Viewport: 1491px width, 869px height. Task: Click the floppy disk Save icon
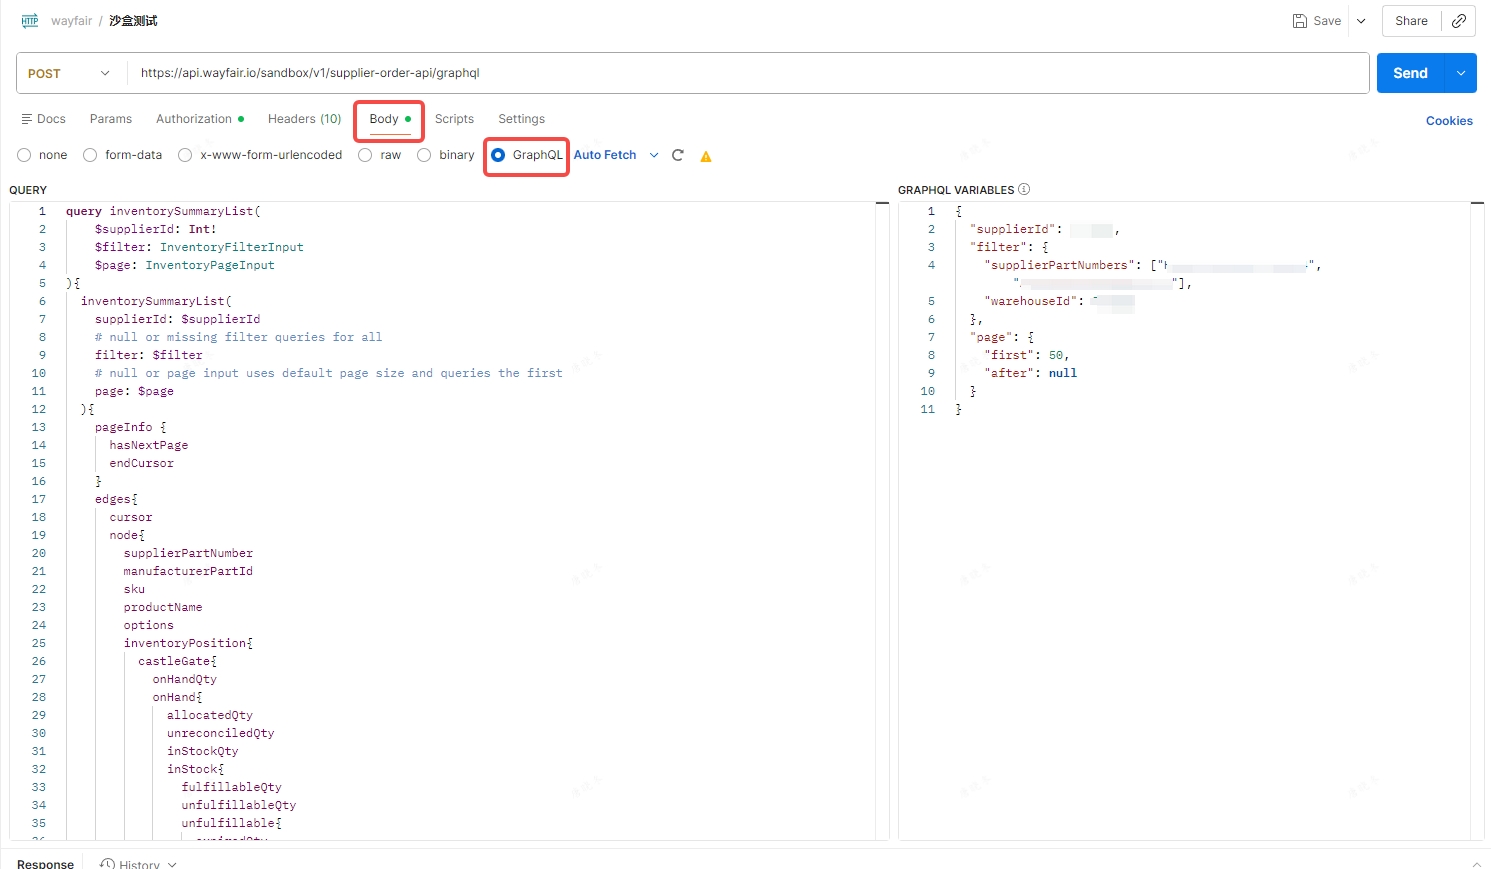(1300, 21)
